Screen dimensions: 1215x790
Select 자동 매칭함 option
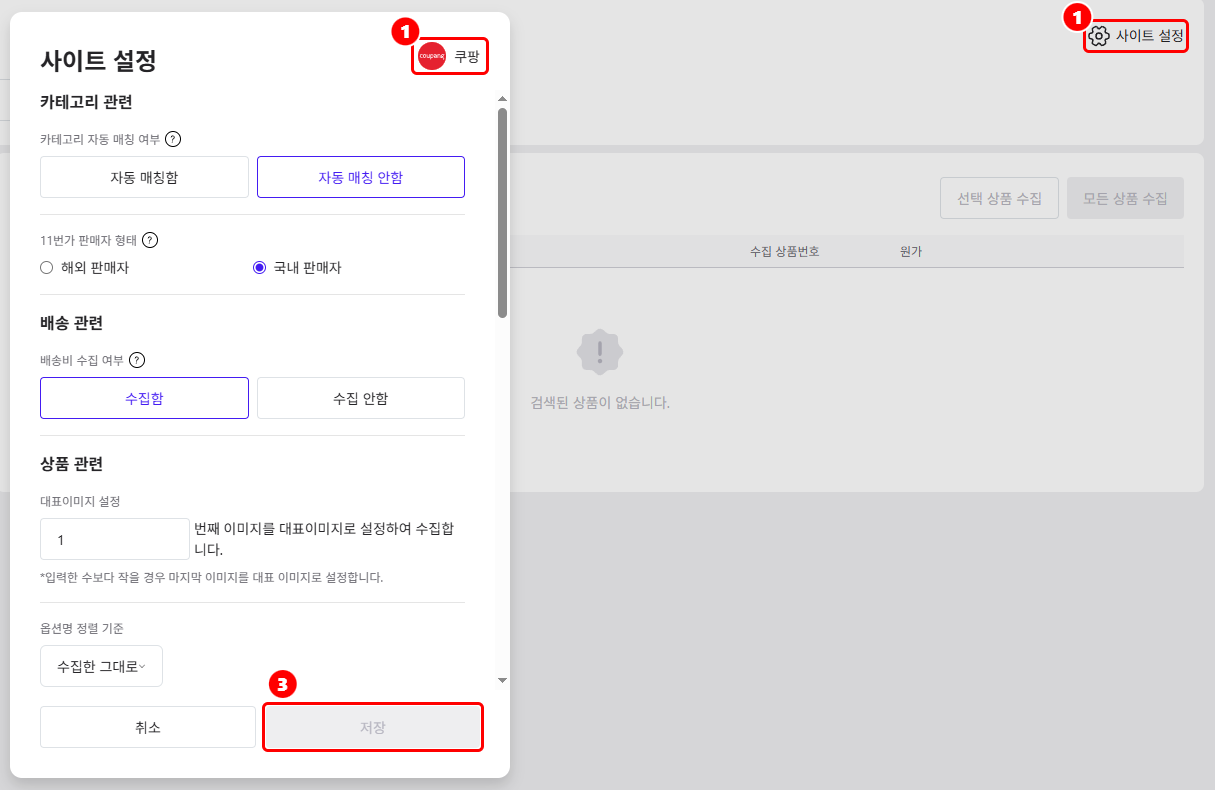pyautogui.click(x=144, y=177)
